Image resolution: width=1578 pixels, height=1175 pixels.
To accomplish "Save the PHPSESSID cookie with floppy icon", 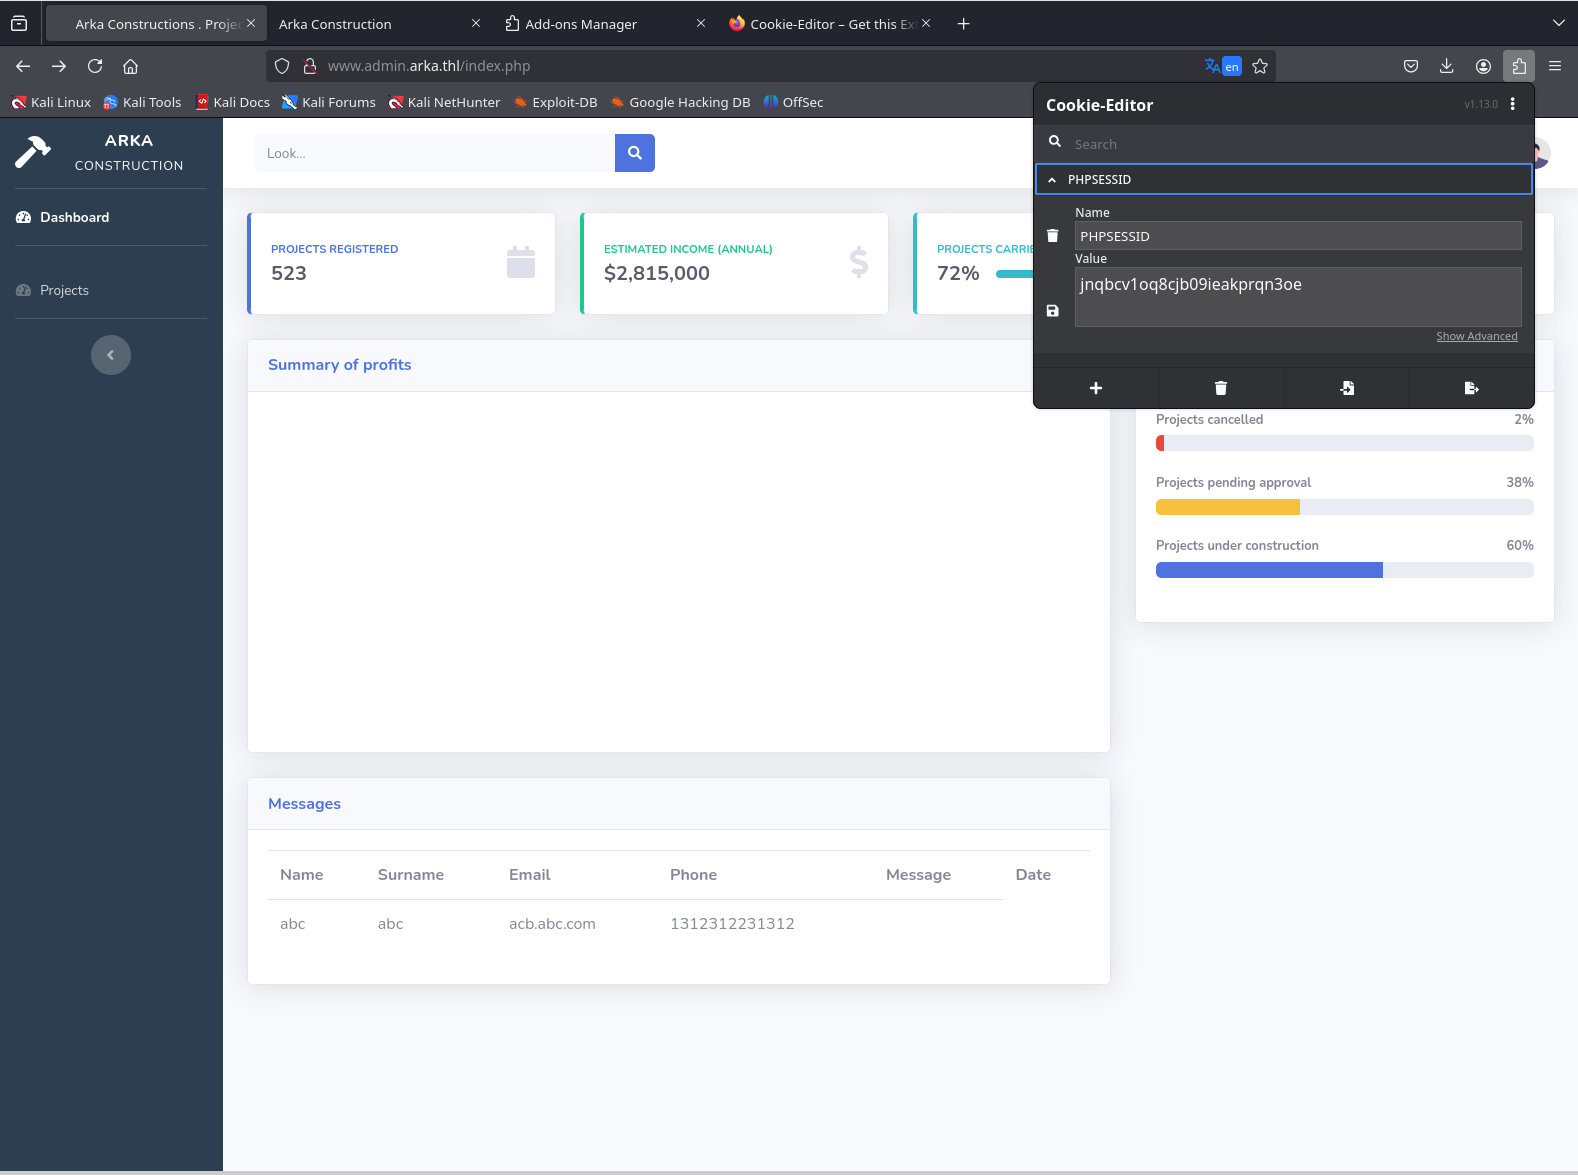I will click(1052, 311).
